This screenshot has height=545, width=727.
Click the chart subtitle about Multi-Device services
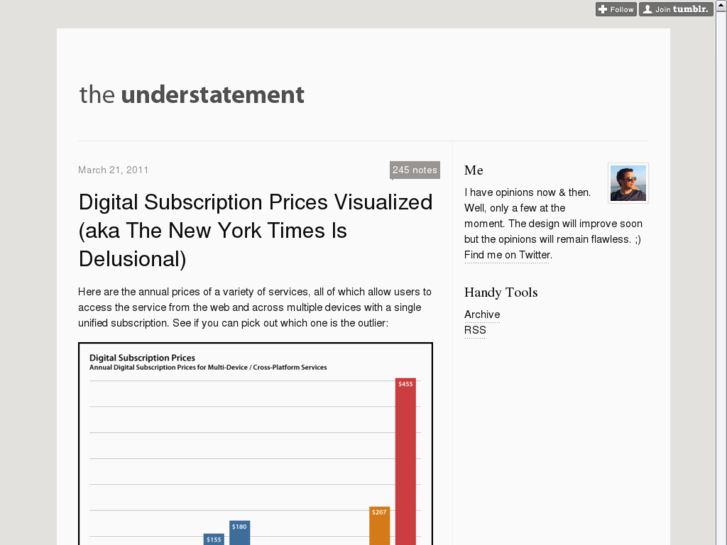pyautogui.click(x=208, y=368)
